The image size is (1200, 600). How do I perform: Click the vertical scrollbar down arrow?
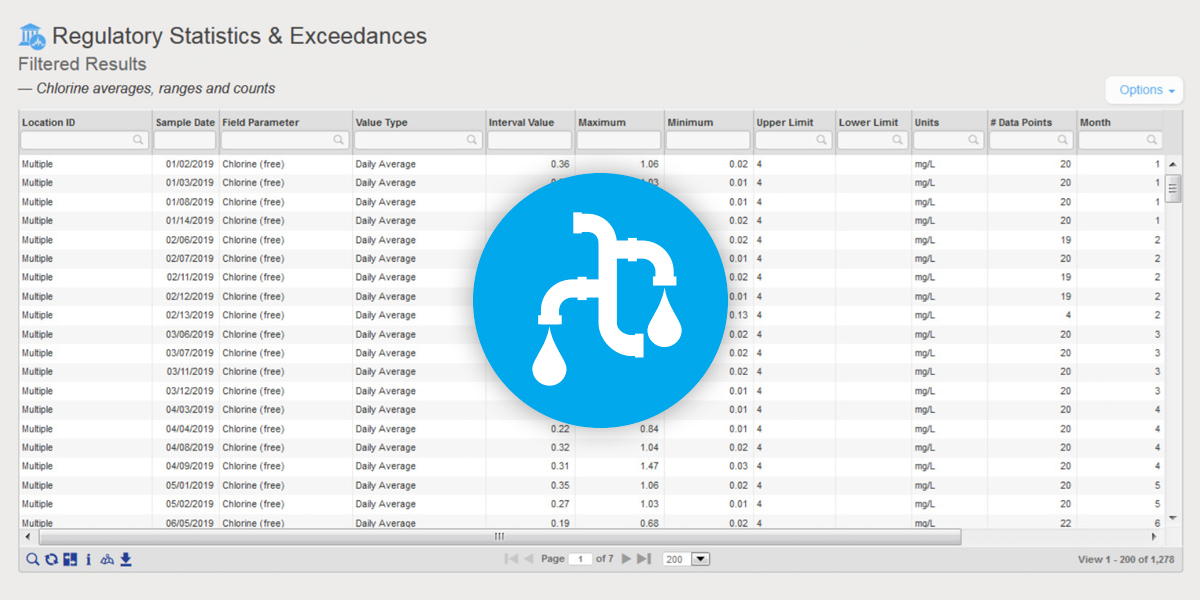[1173, 518]
